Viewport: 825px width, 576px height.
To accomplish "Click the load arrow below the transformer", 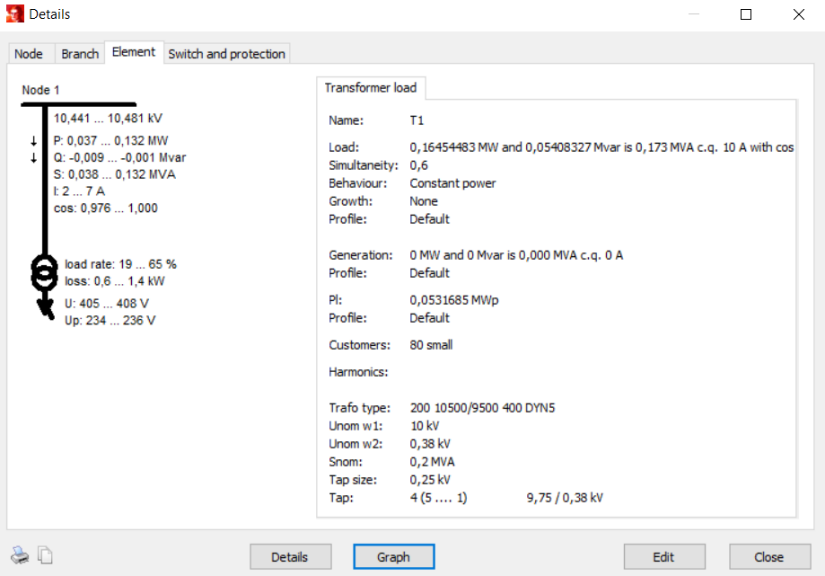I will point(45,307).
